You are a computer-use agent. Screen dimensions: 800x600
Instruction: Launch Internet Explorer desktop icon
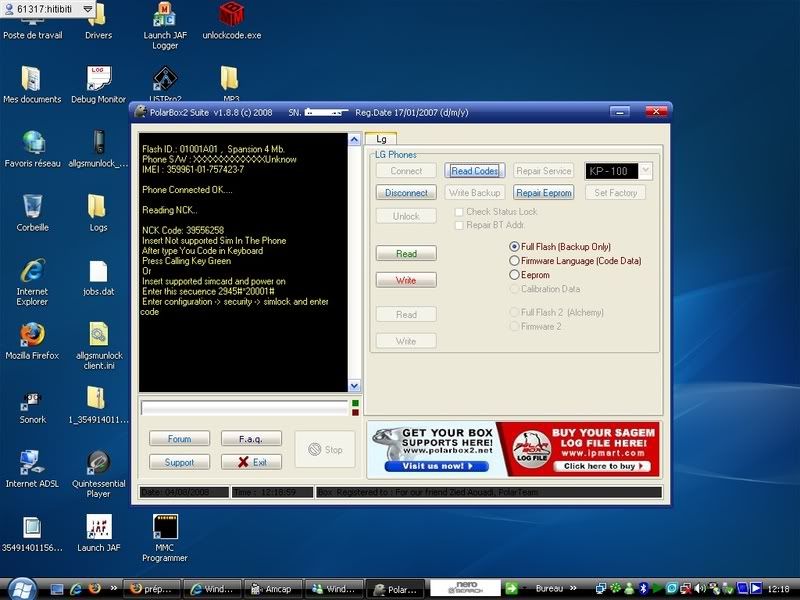(32, 282)
